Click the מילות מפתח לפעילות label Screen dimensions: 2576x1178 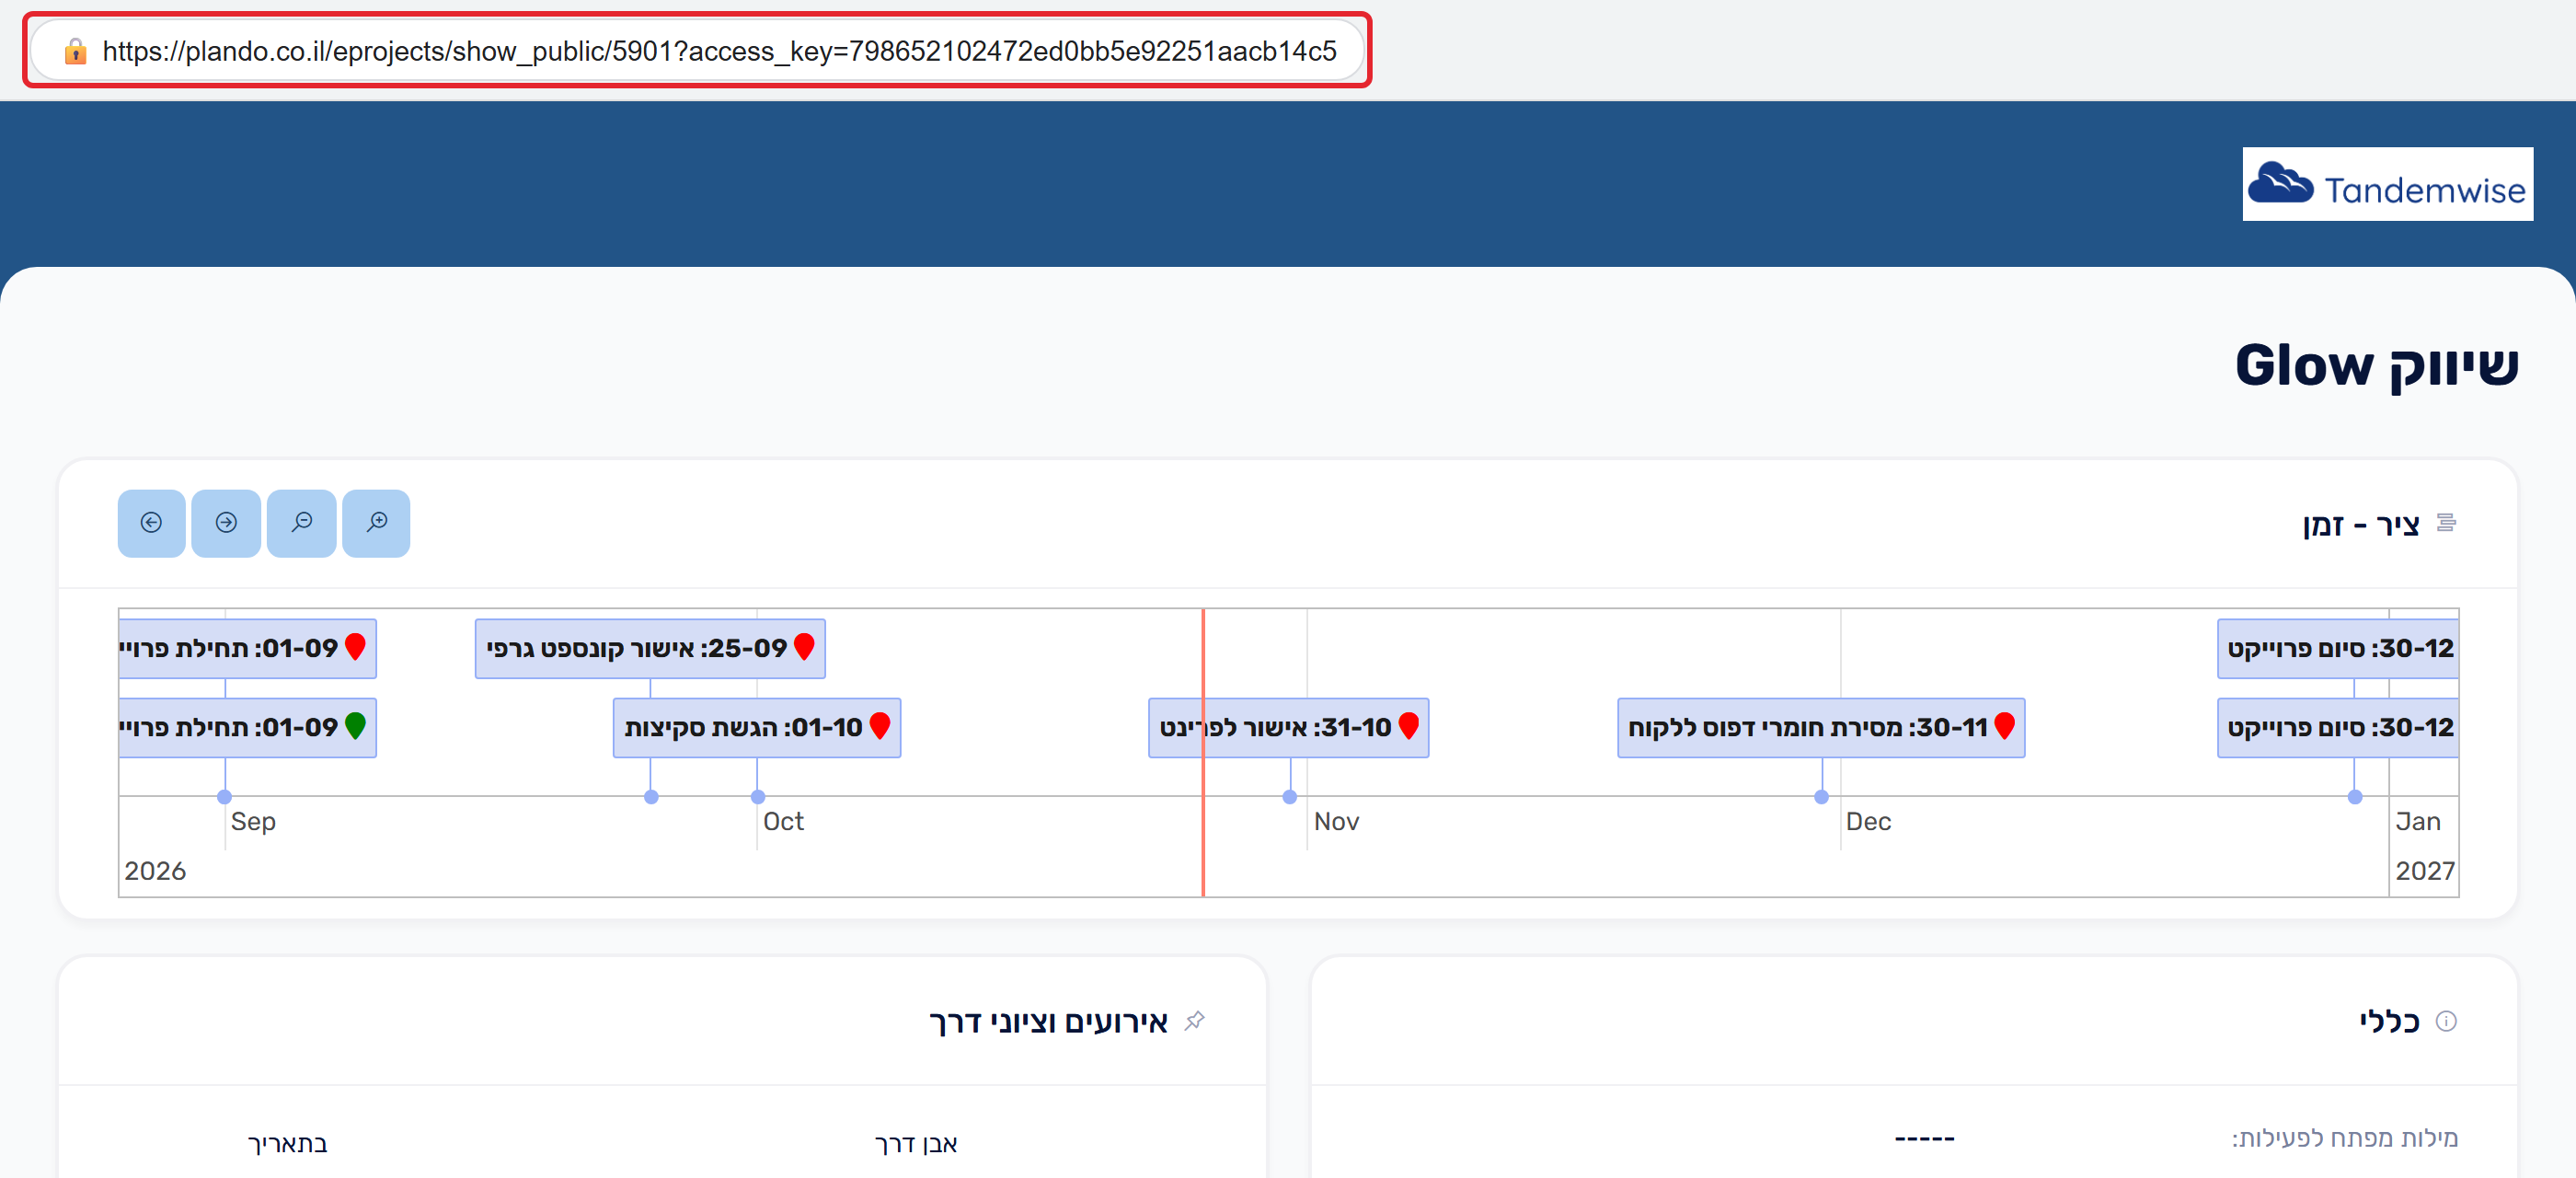[2344, 1139]
